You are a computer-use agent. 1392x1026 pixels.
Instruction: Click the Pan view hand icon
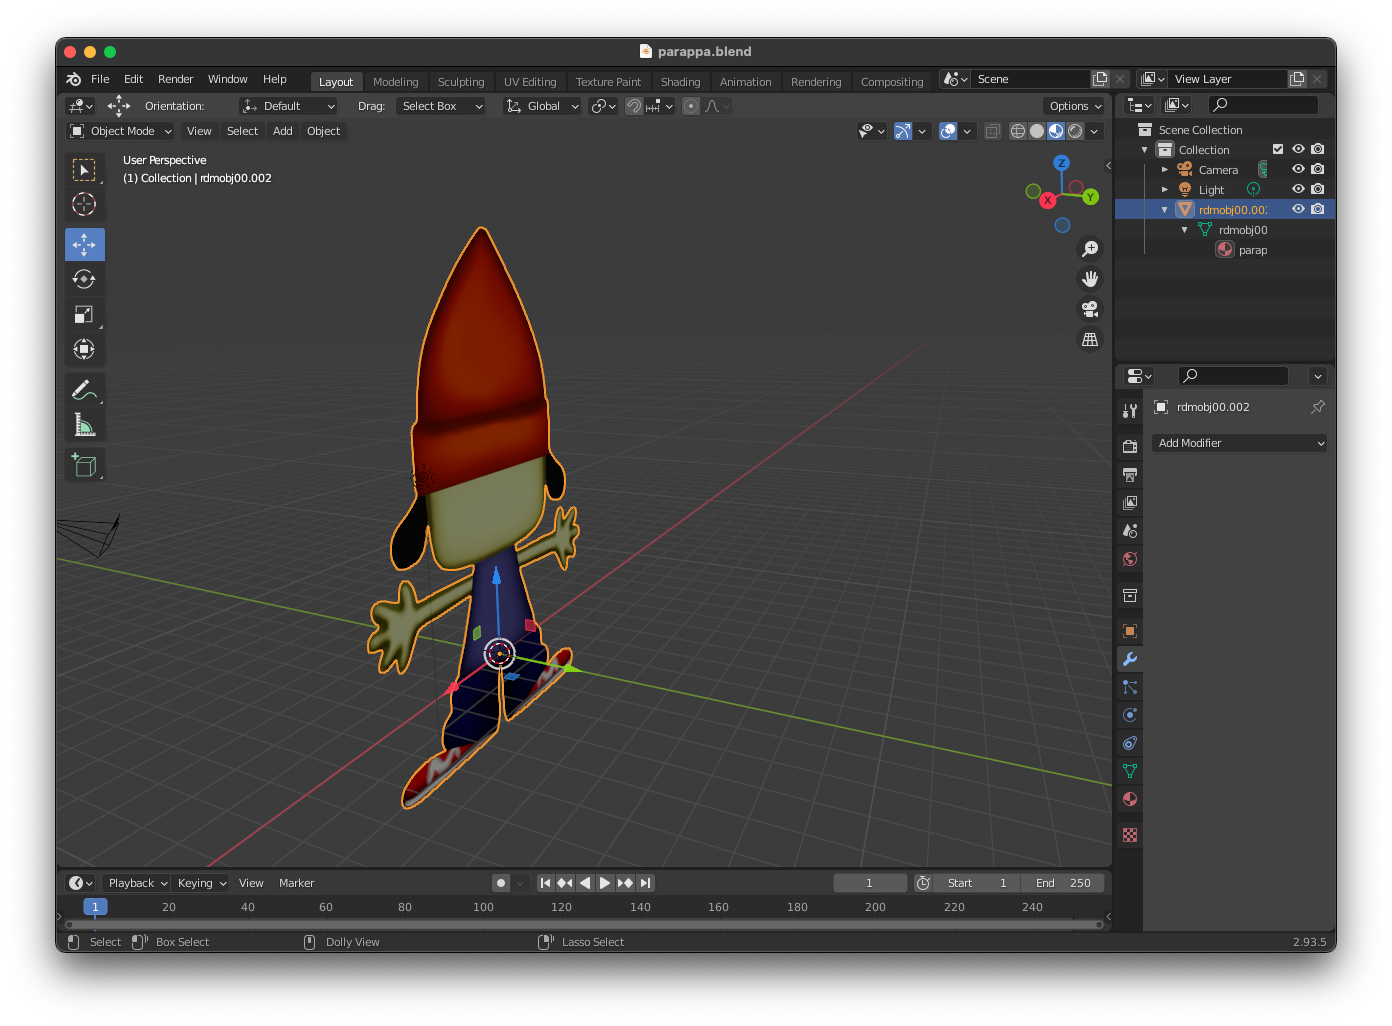(1090, 279)
